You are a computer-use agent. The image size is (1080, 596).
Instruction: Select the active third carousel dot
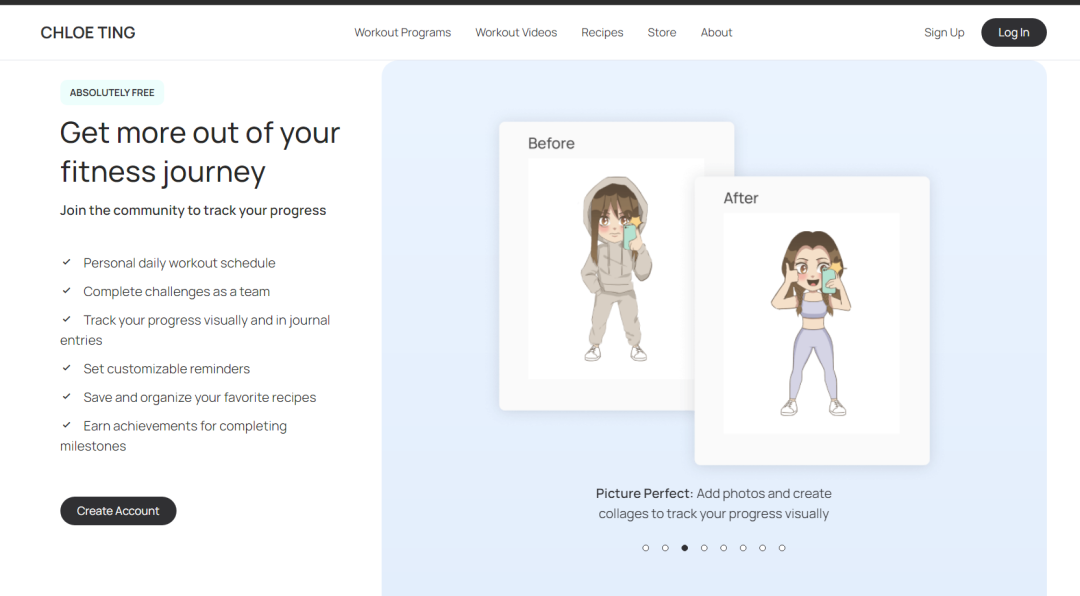click(x=685, y=548)
